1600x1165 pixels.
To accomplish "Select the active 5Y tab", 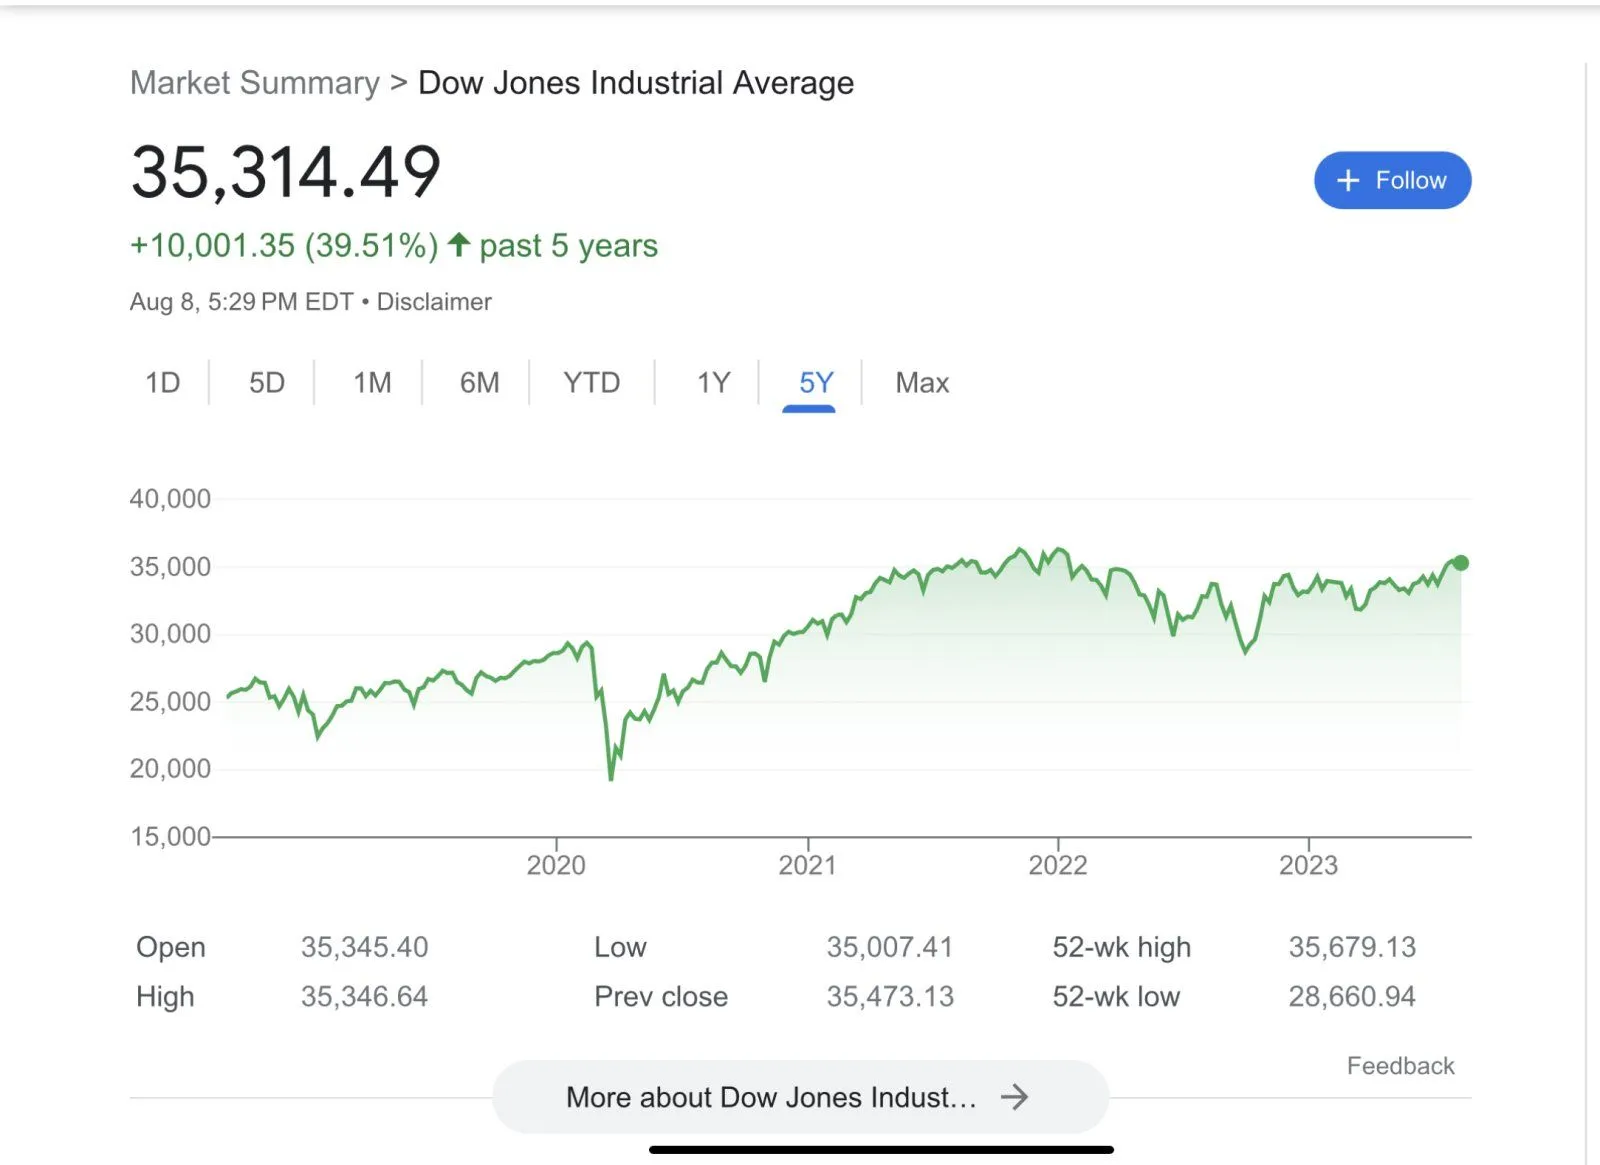I will (x=815, y=382).
